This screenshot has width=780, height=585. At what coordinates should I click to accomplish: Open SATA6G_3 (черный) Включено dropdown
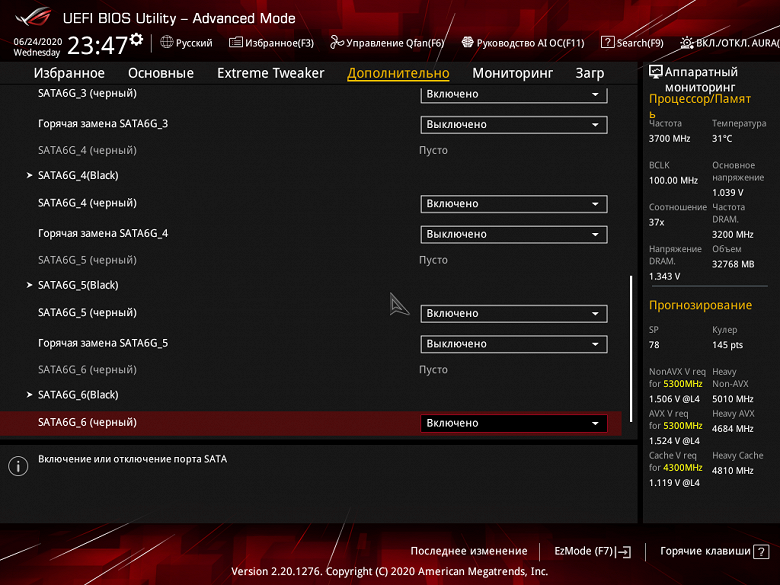coord(514,94)
